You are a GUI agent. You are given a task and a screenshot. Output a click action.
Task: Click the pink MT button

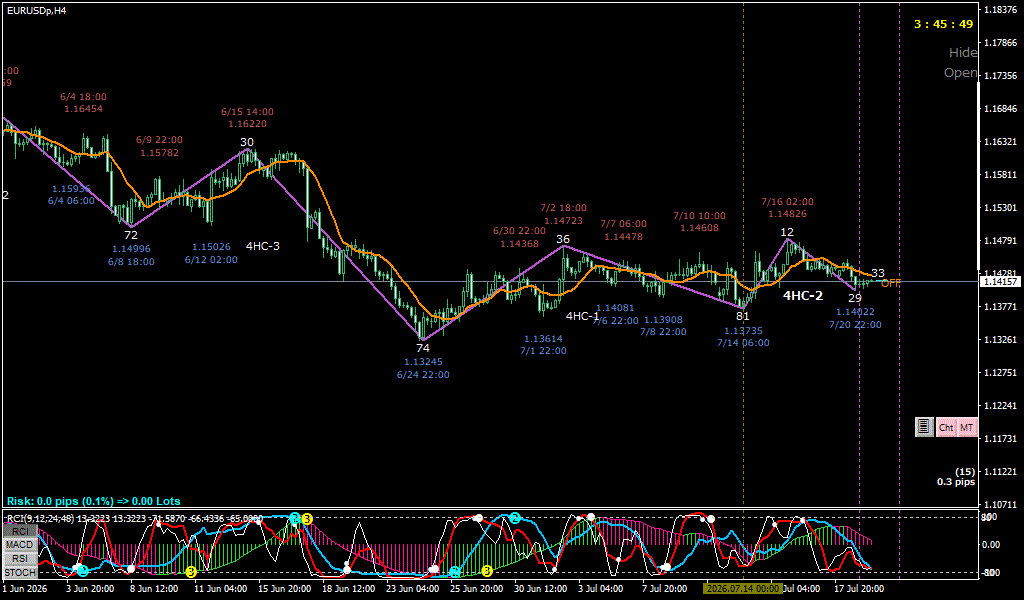(967, 428)
